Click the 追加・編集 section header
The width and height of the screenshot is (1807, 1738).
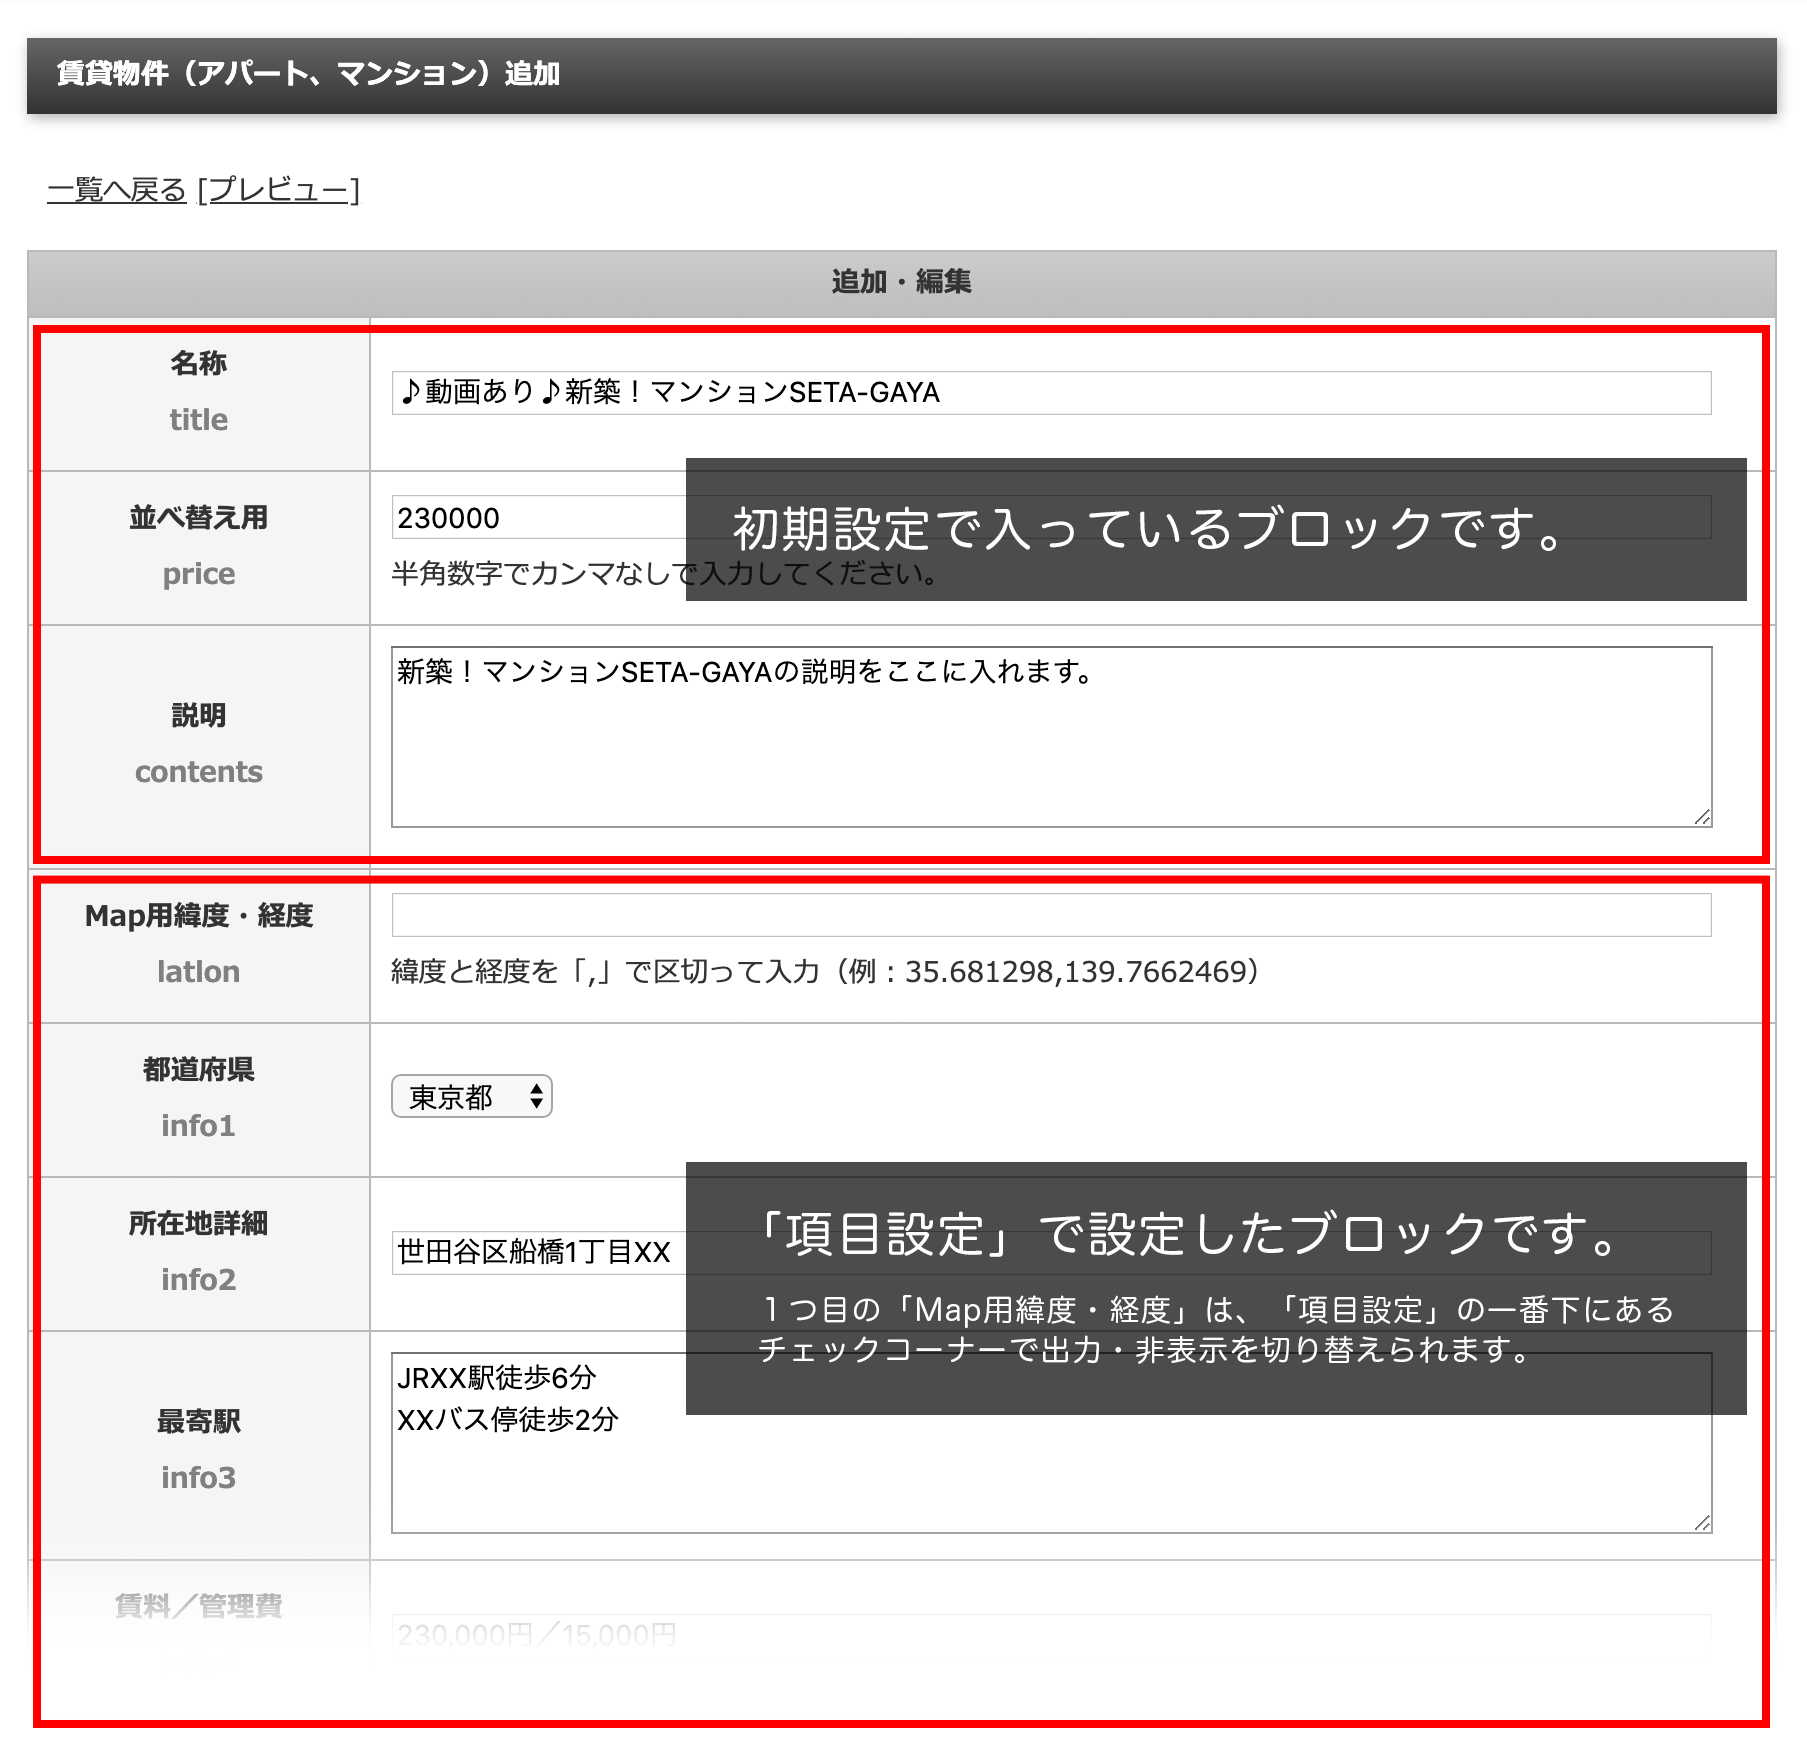point(901,282)
